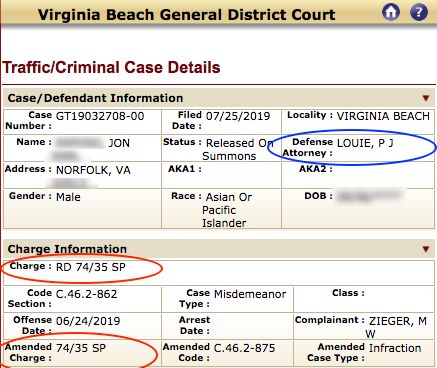The width and height of the screenshot is (437, 368).
Task: Click the Virginia Beach General District Court title
Action: [x=187, y=15]
